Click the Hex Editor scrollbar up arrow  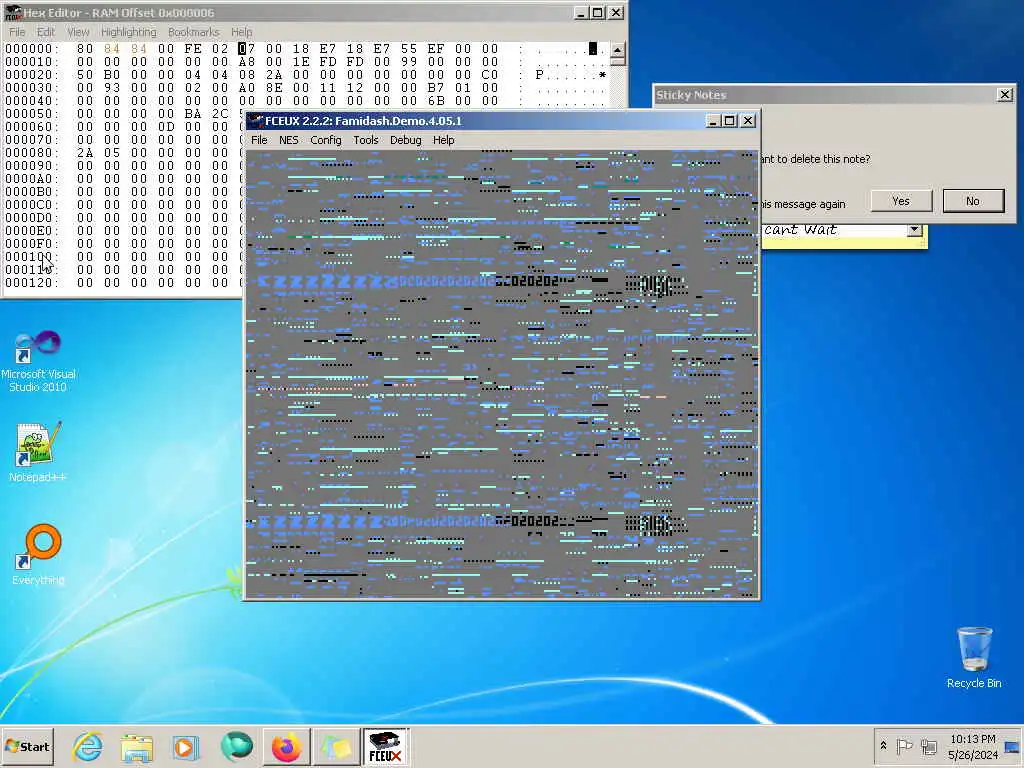pos(616,50)
